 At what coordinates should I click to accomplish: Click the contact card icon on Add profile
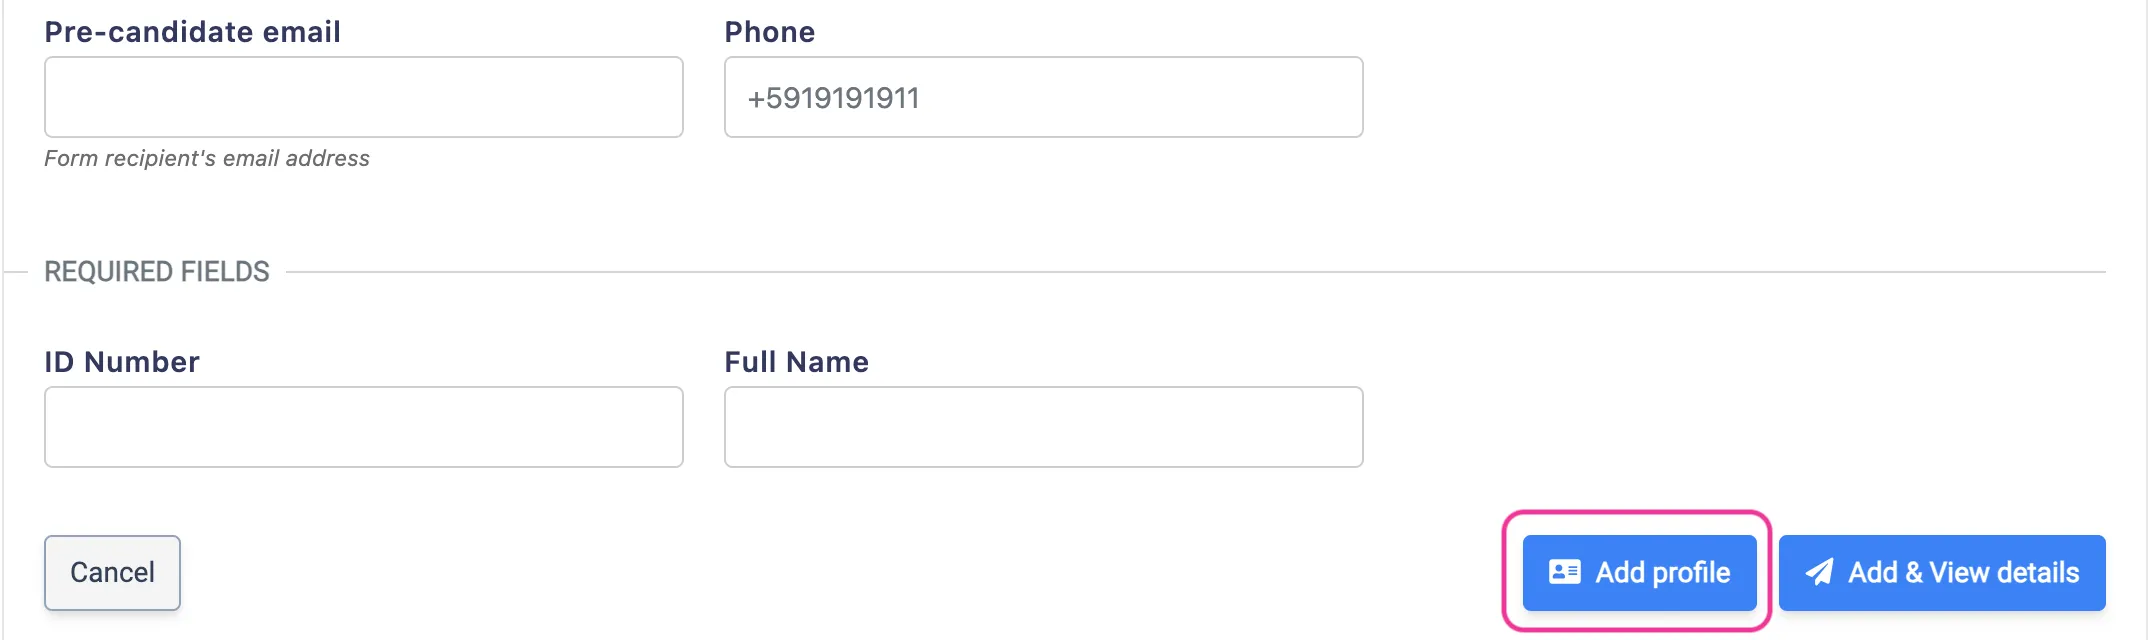click(x=1563, y=572)
